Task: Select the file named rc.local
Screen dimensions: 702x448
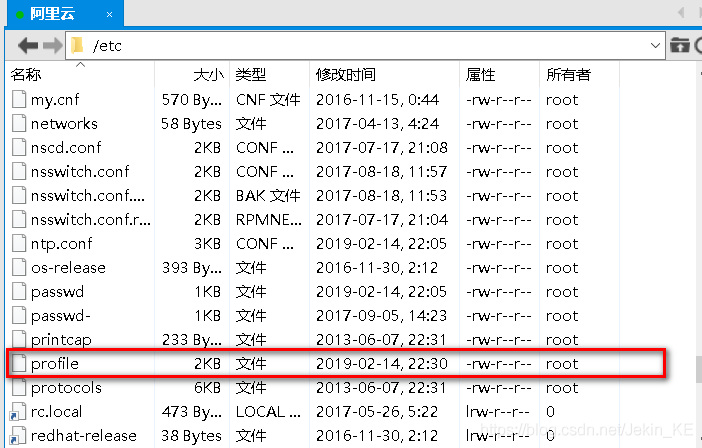Action: pos(56,412)
